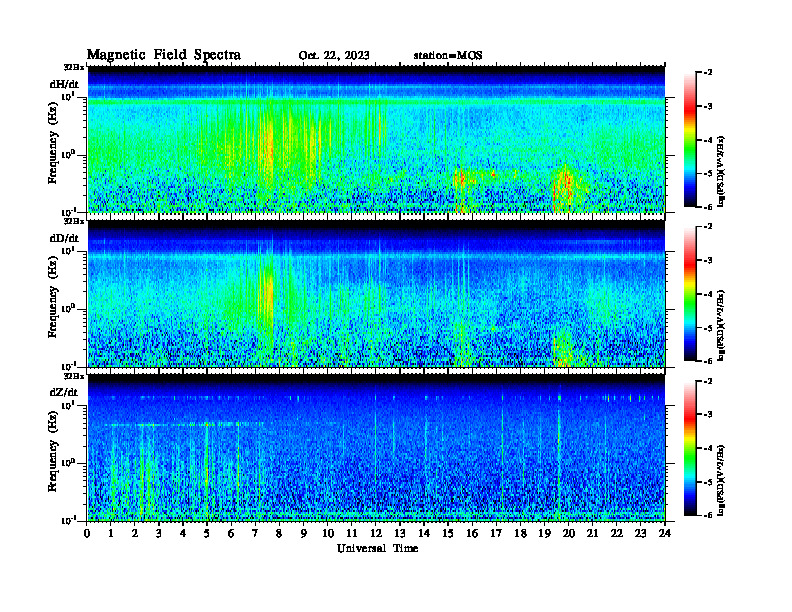Click hour tick label 16 on the time axis

click(x=472, y=533)
